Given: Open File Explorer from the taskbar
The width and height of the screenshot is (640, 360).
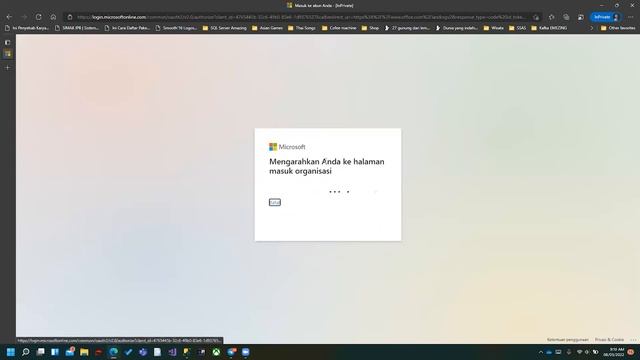Looking at the screenshot, I should pyautogui.click(x=84, y=352).
